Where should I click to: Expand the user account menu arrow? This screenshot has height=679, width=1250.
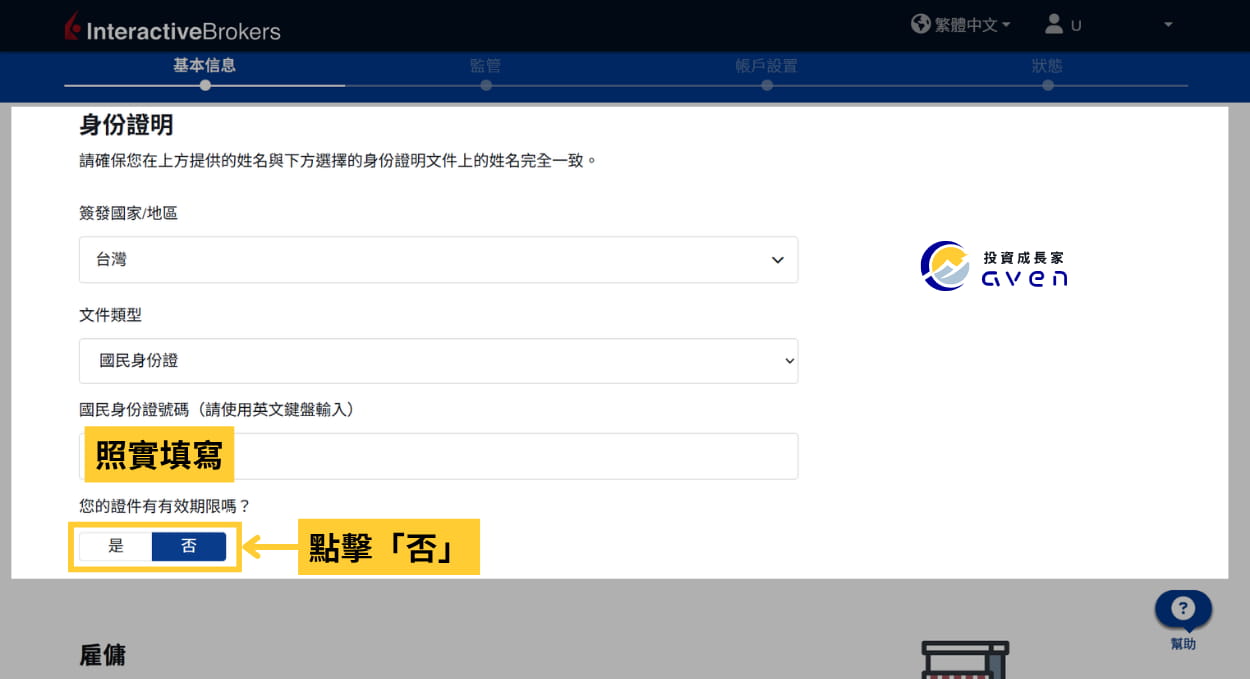pyautogui.click(x=1168, y=25)
